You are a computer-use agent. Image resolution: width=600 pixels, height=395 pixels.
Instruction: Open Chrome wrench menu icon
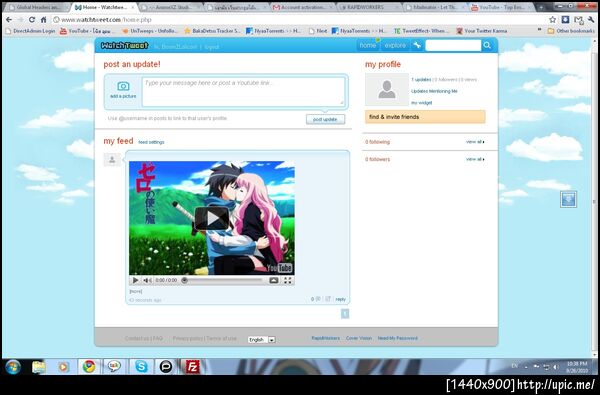592,20
